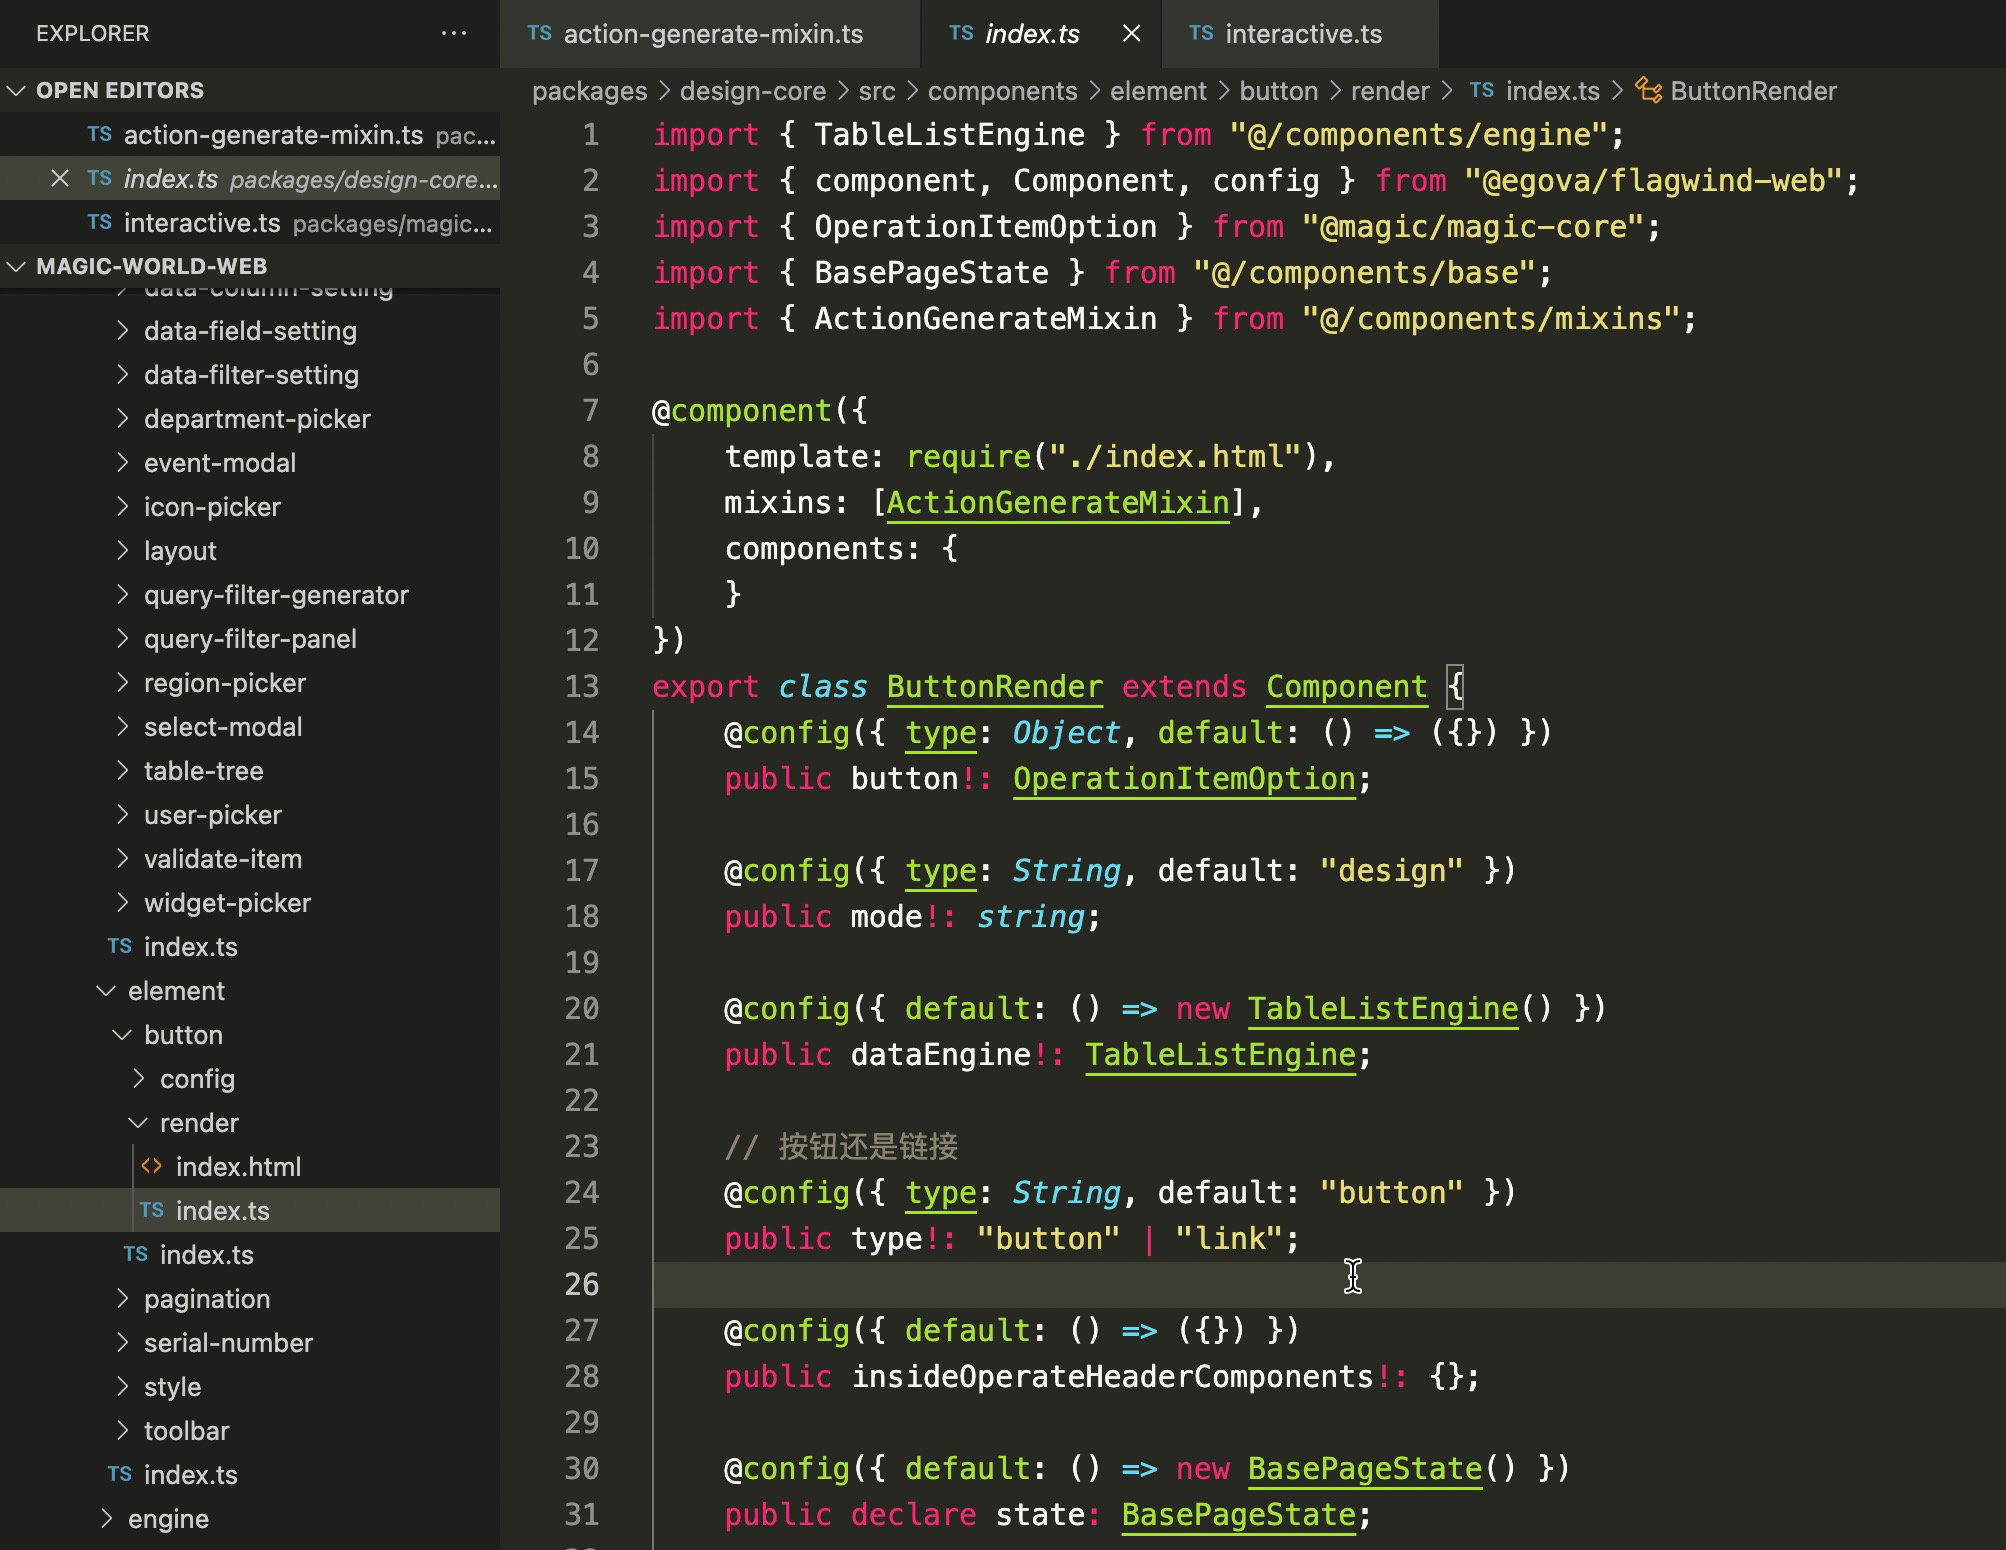Expand the data-field-setting folder
The width and height of the screenshot is (2006, 1550).
pos(250,330)
